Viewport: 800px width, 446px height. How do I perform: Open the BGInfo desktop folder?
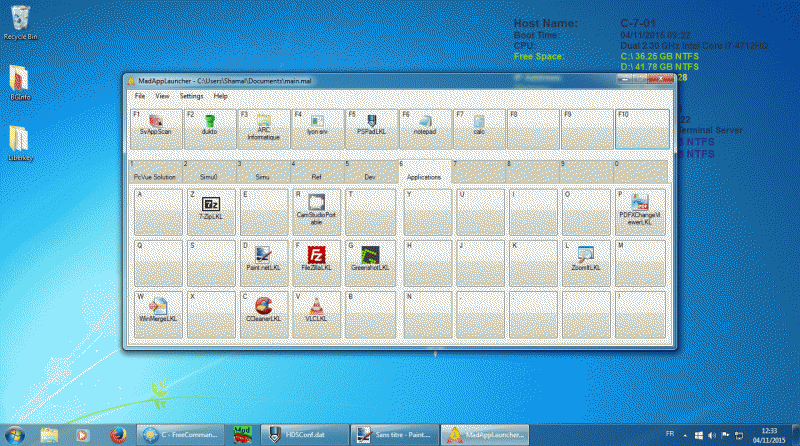(20, 83)
